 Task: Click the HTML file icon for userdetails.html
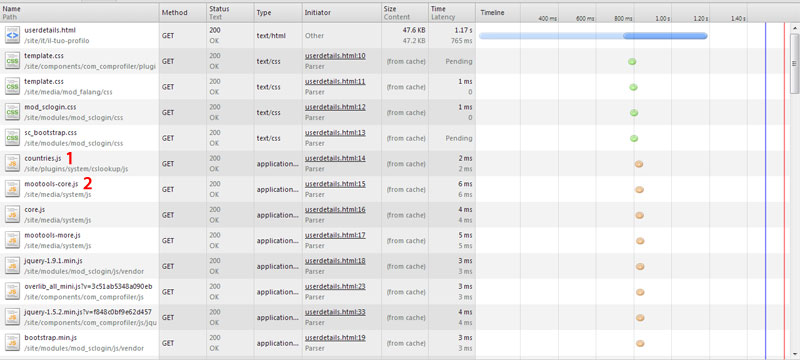point(12,35)
